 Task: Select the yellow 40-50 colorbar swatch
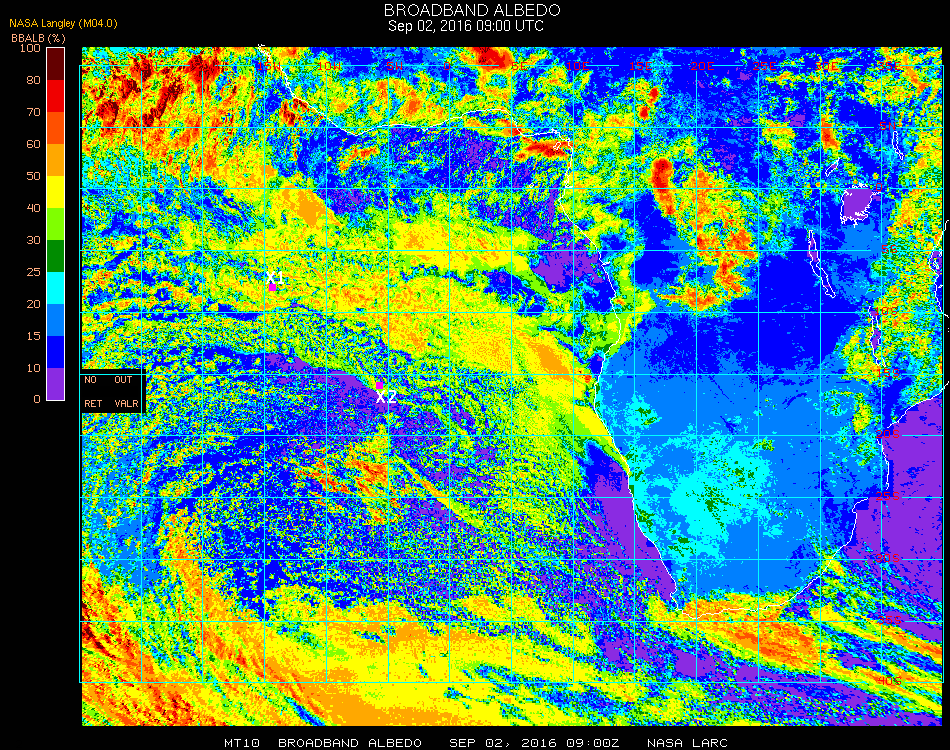[x=55, y=192]
